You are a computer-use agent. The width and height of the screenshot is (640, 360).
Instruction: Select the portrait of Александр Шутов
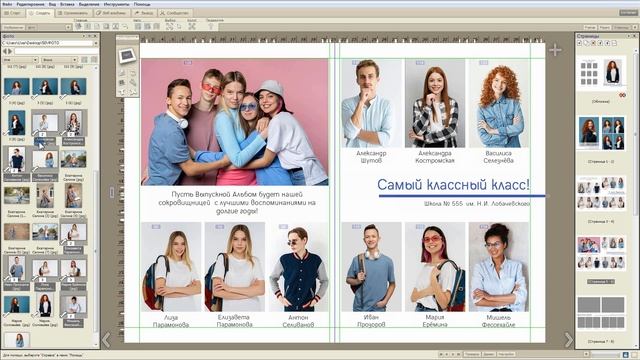(x=371, y=104)
